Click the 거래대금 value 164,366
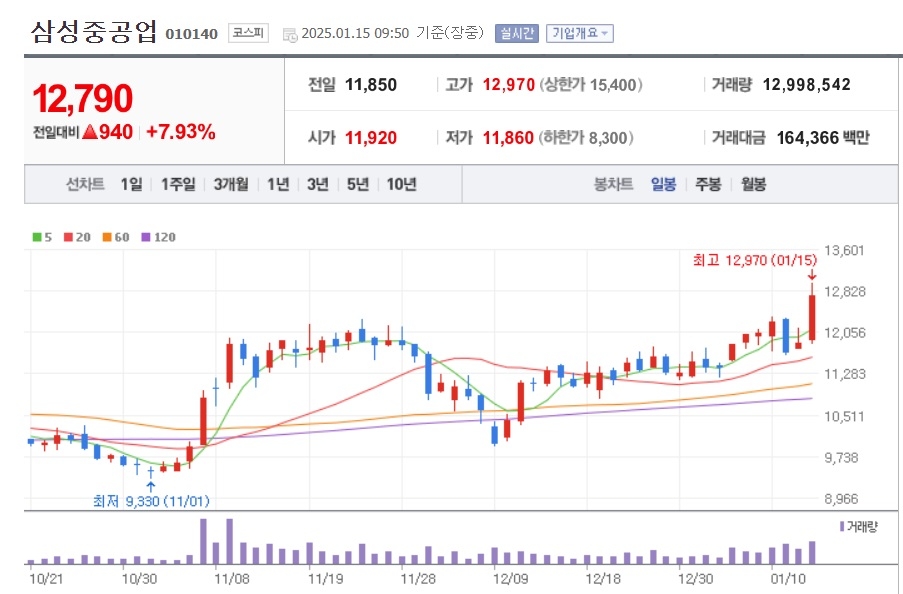The width and height of the screenshot is (903, 594). tap(807, 138)
